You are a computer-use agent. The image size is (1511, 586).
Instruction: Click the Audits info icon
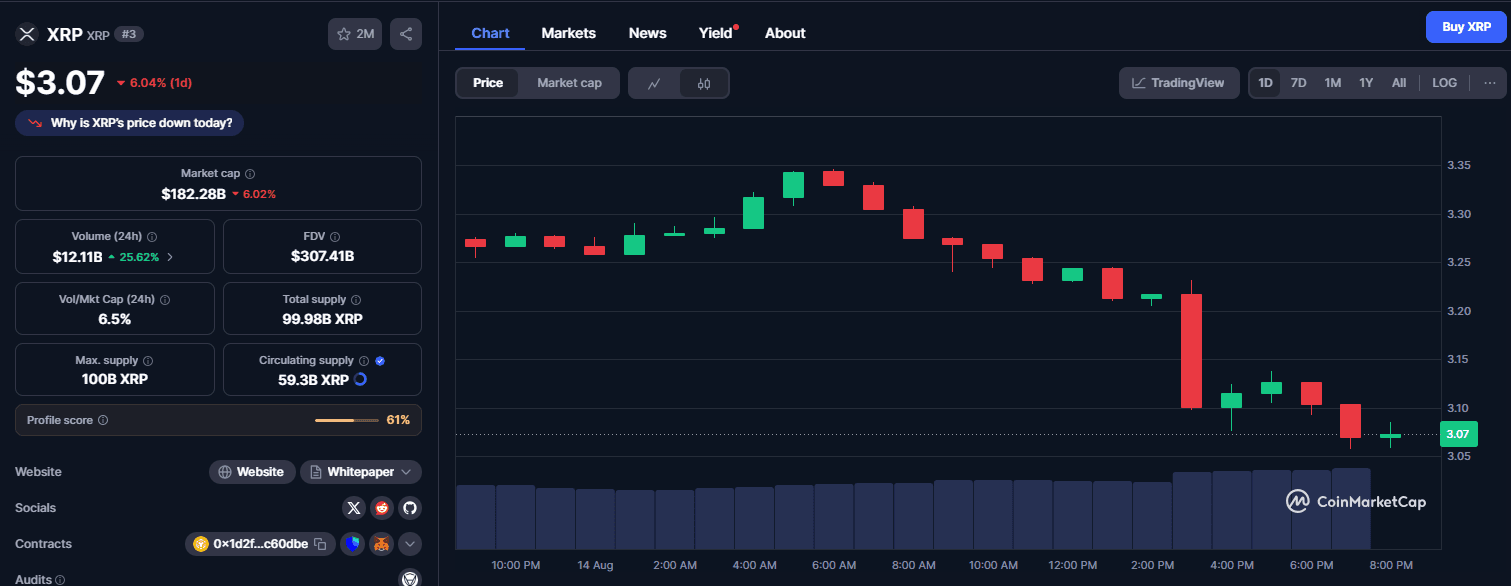59,580
